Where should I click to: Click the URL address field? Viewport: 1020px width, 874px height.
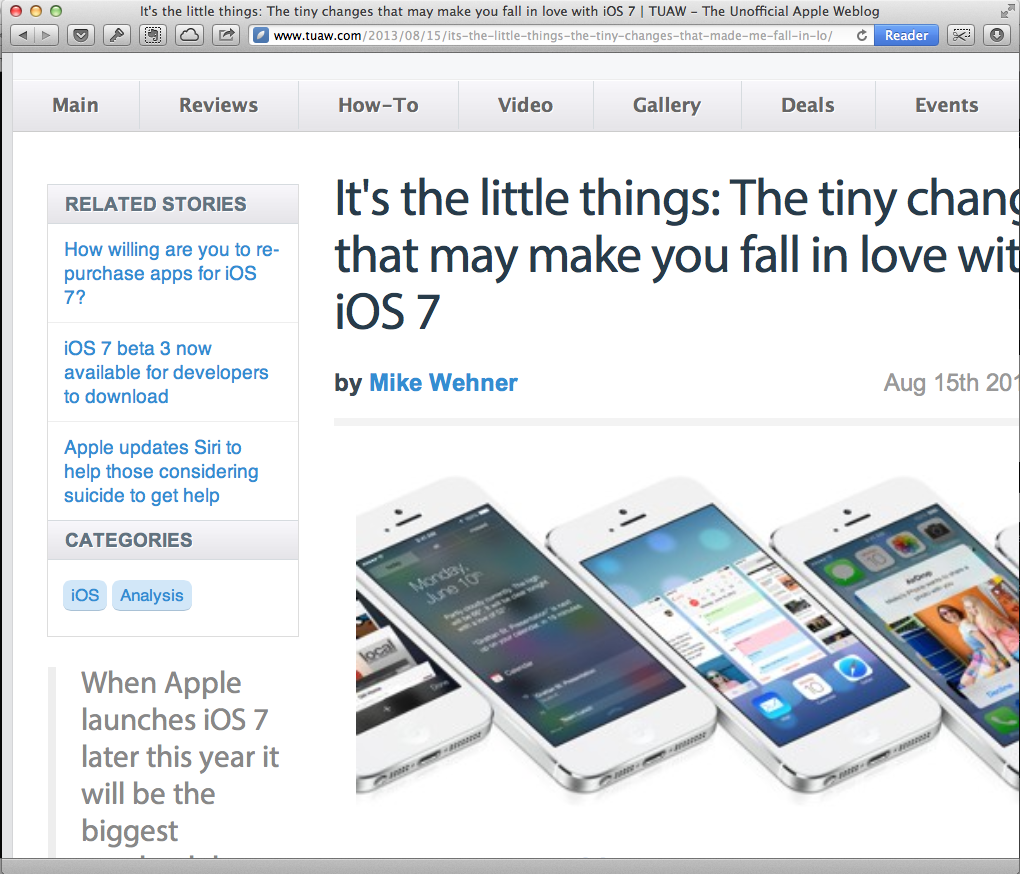coord(553,35)
